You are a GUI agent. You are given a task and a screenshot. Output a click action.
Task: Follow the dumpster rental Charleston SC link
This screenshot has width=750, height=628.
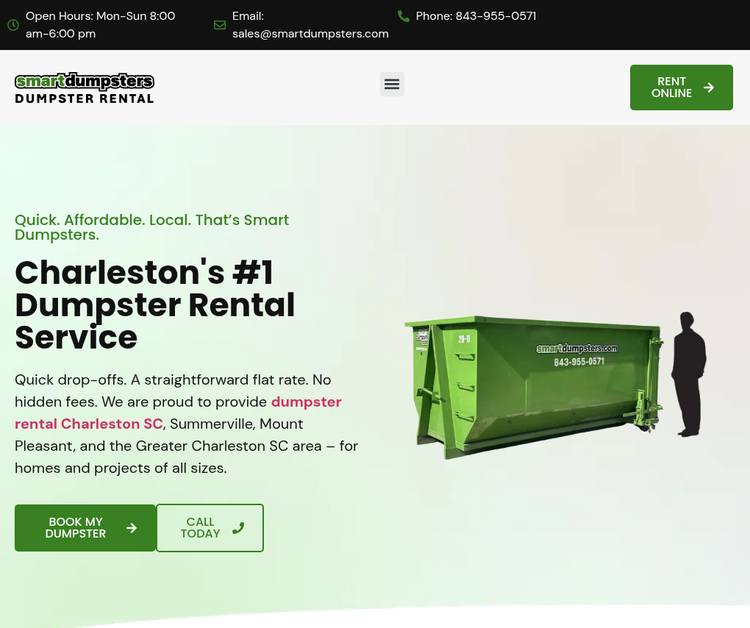(x=178, y=413)
